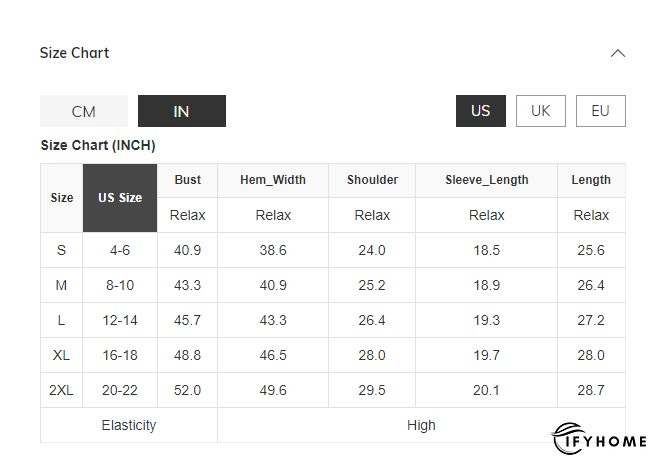The image size is (666, 468).
Task: Switch measurements to CM
Action: [84, 111]
